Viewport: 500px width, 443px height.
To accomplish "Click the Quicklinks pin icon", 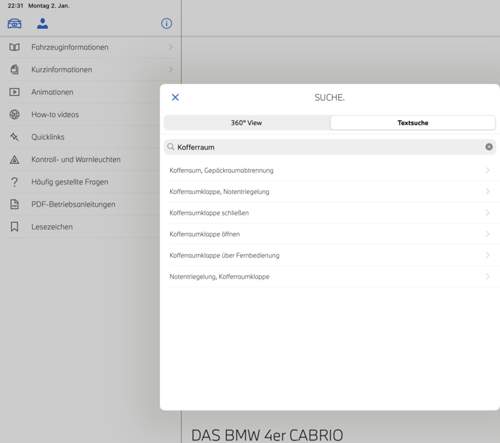I will (14, 137).
